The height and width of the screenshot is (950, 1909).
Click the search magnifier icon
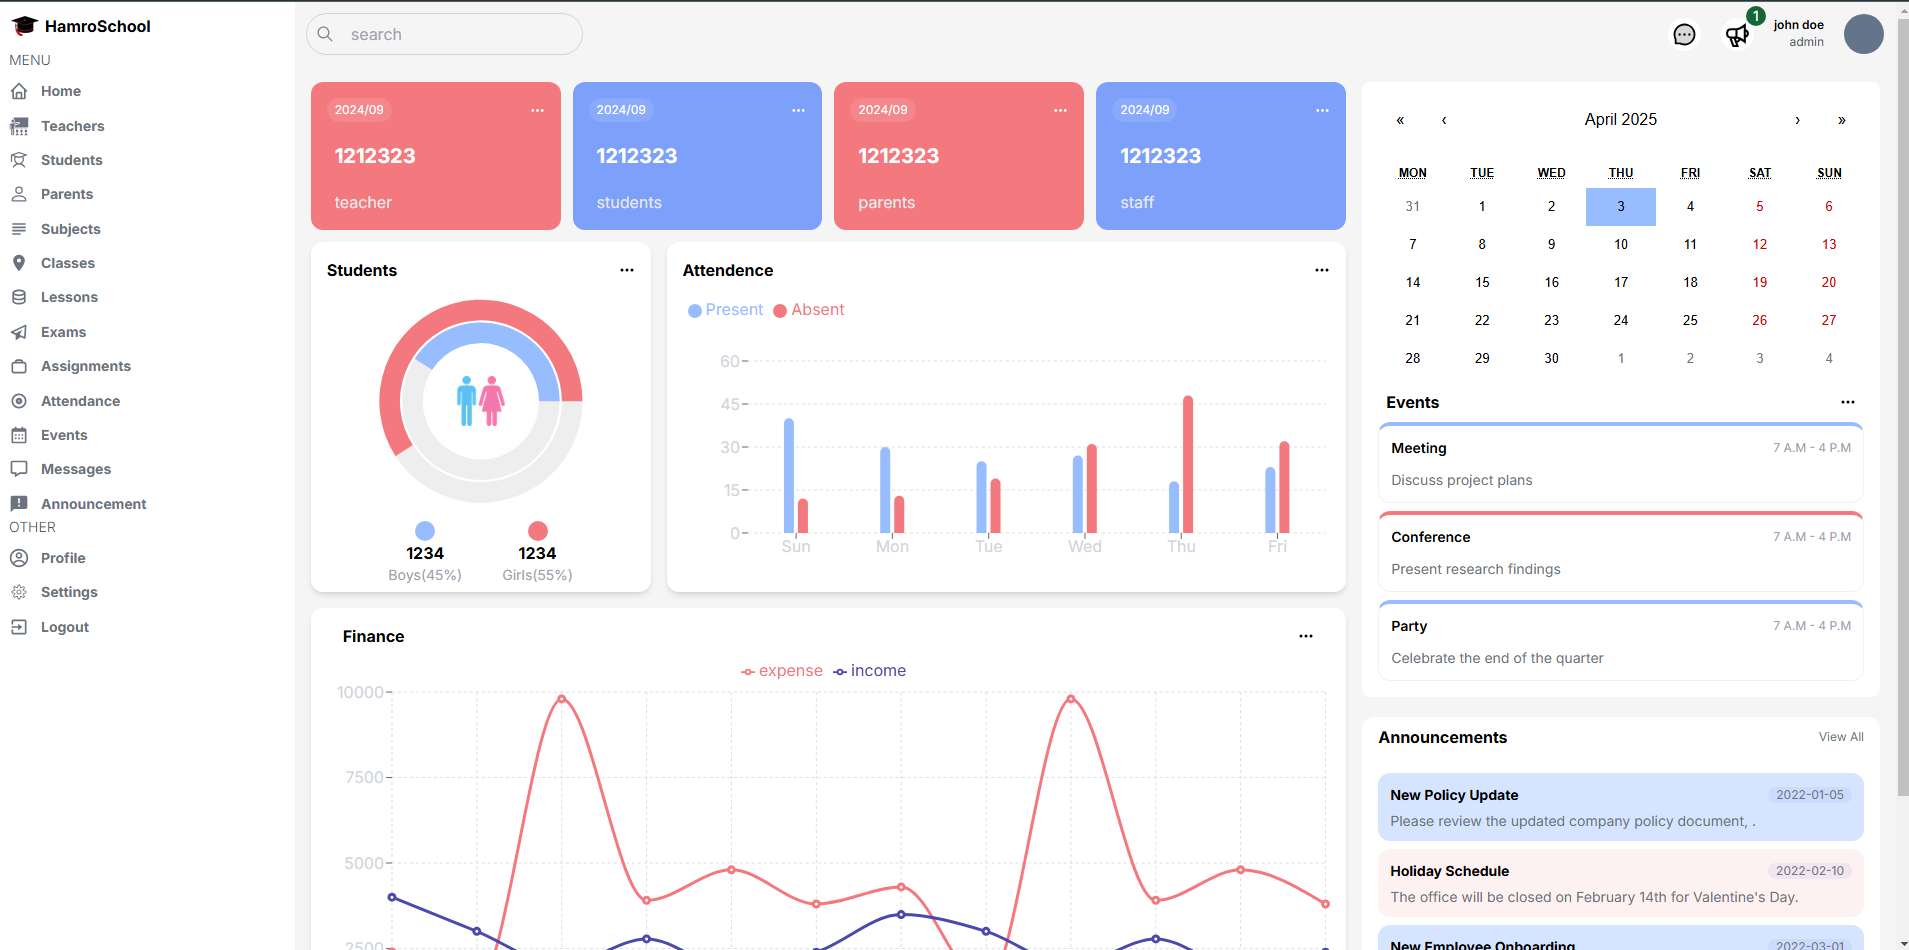[x=325, y=34]
